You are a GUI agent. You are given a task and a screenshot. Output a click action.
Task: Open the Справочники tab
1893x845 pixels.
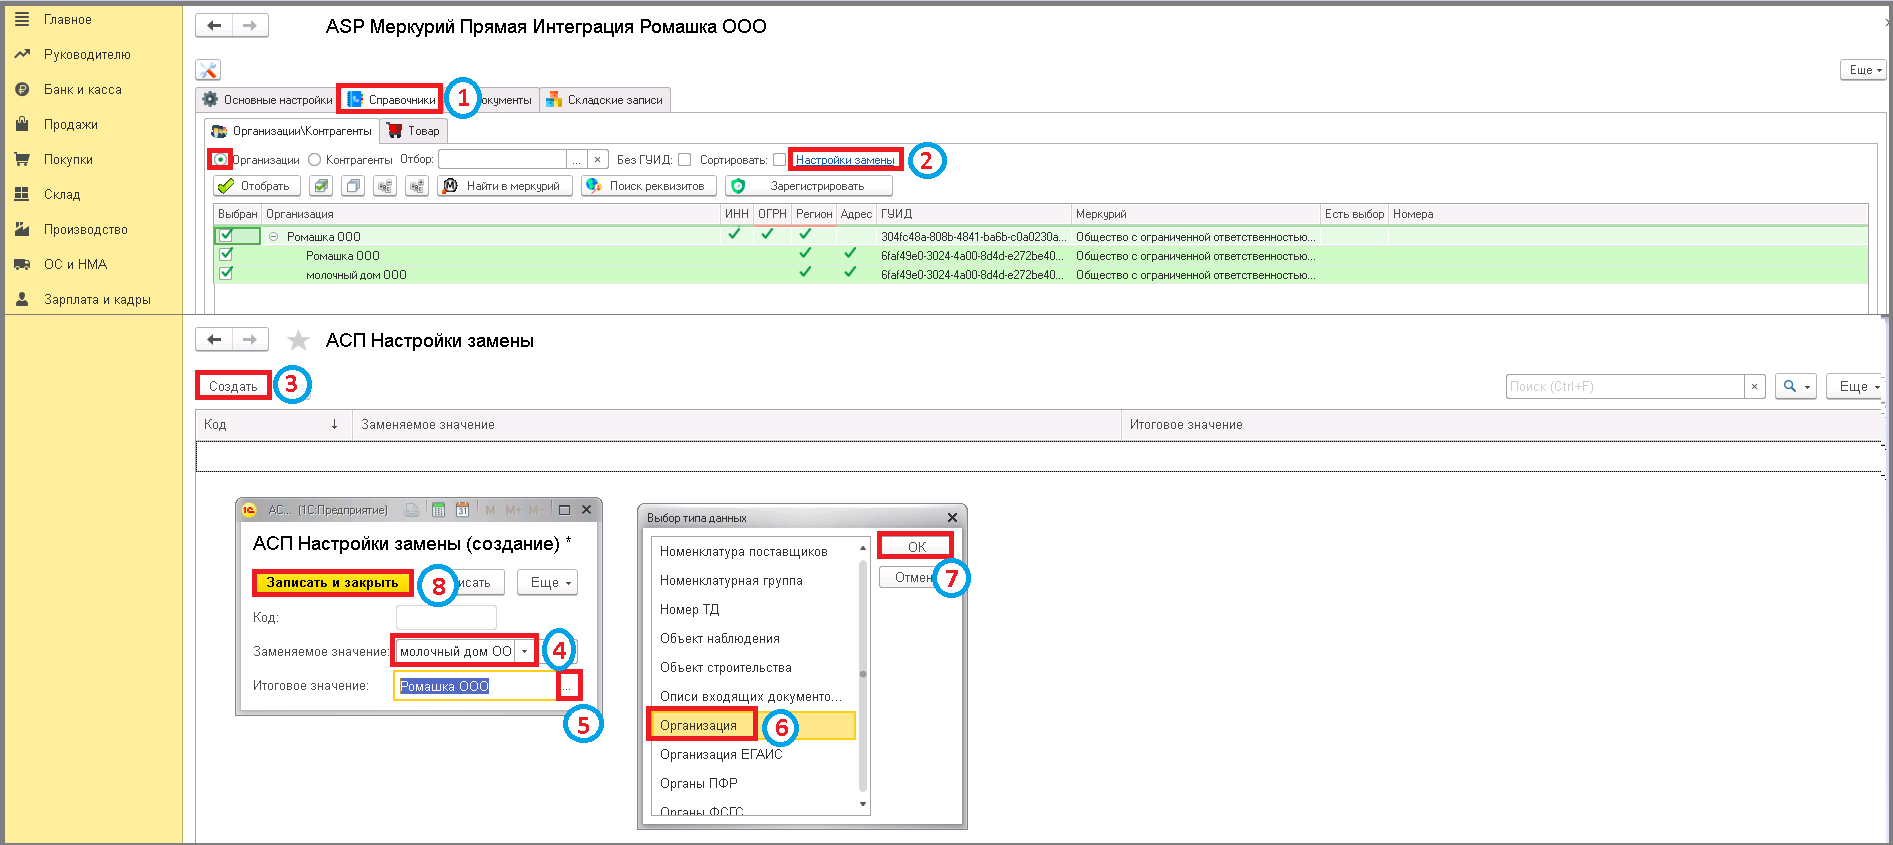(390, 100)
